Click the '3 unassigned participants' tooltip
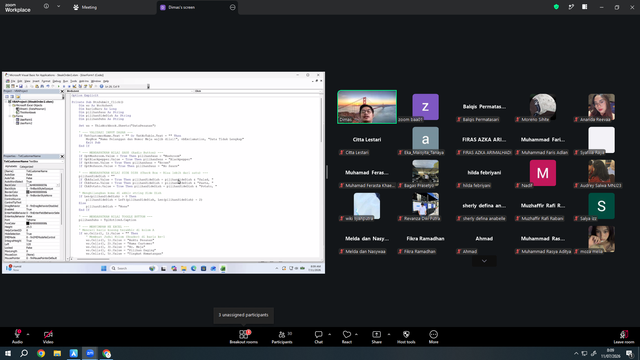 (243, 315)
